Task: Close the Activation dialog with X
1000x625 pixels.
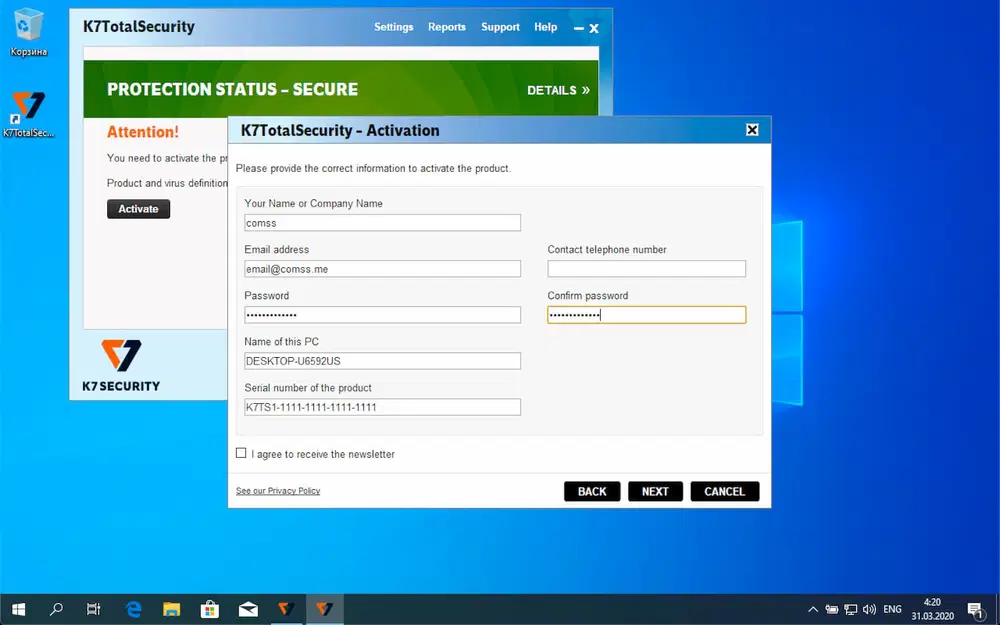Action: click(x=752, y=129)
